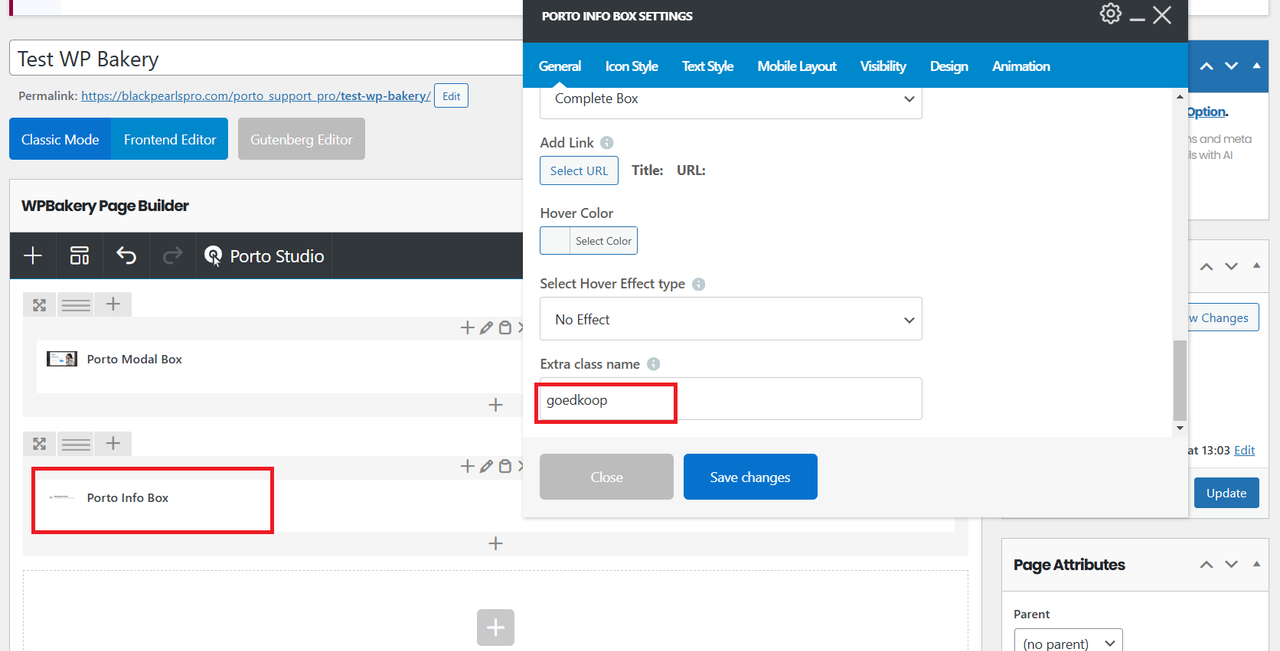Image resolution: width=1280 pixels, height=651 pixels.
Task: Click the Save changes button
Action: pyautogui.click(x=750, y=477)
